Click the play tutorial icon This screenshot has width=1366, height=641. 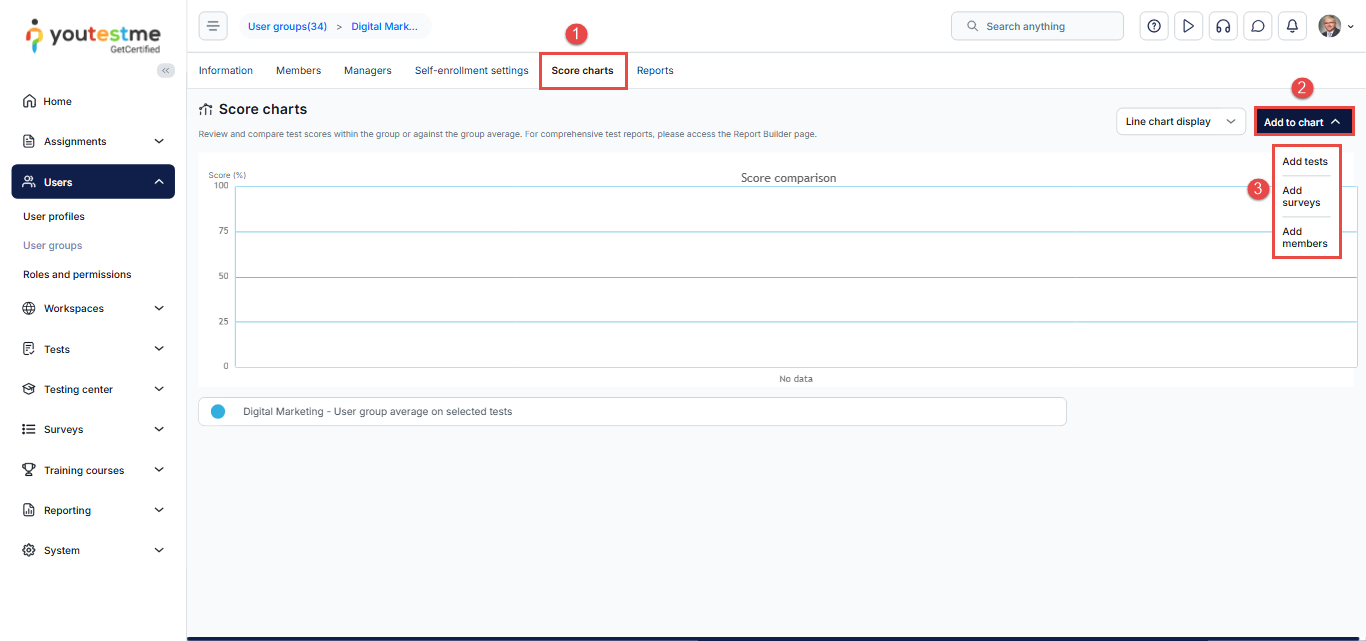click(x=1188, y=26)
